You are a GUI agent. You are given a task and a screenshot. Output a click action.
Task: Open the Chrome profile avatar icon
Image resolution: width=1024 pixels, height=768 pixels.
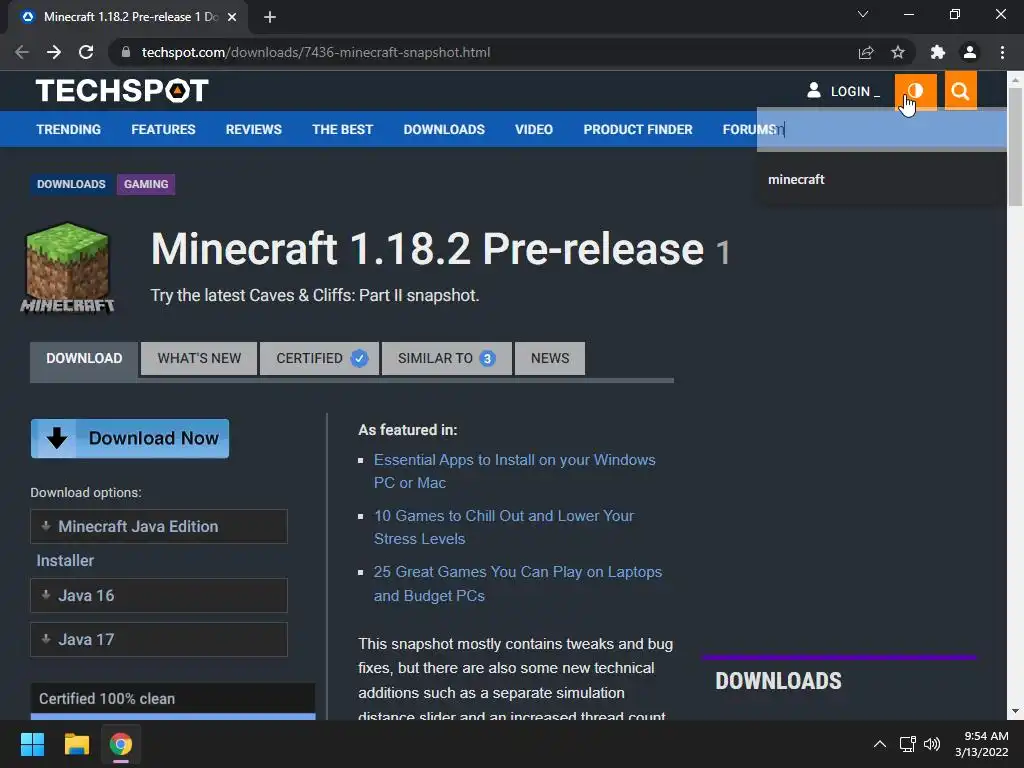[x=970, y=52]
